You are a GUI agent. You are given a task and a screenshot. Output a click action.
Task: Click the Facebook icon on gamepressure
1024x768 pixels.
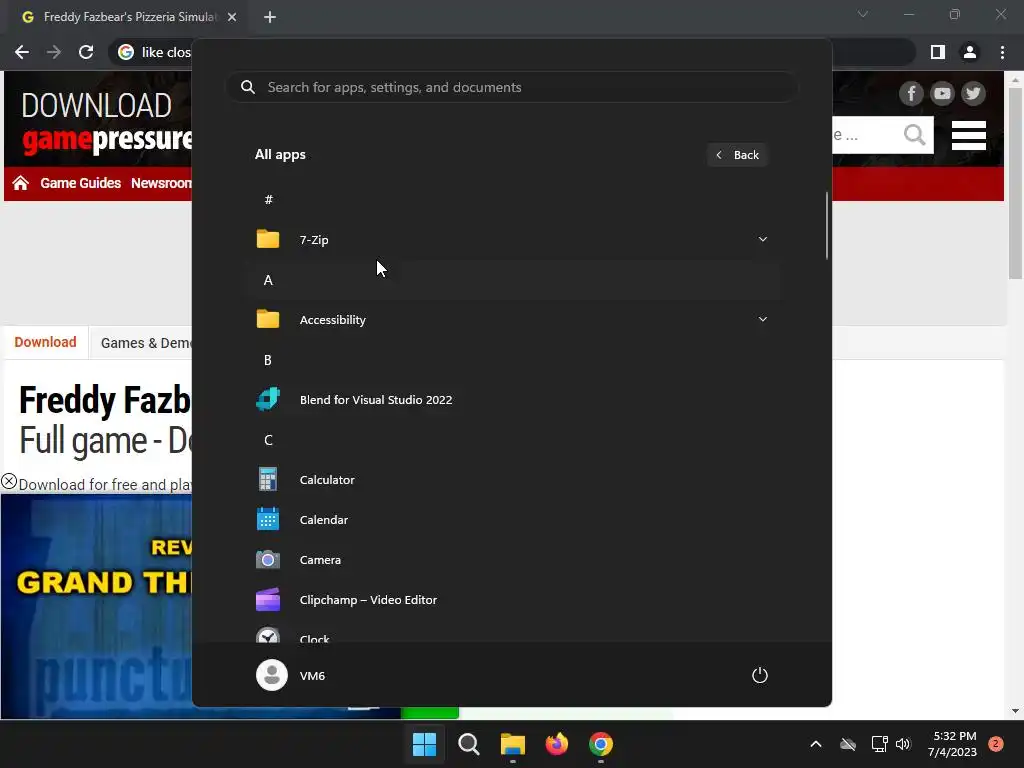[911, 93]
